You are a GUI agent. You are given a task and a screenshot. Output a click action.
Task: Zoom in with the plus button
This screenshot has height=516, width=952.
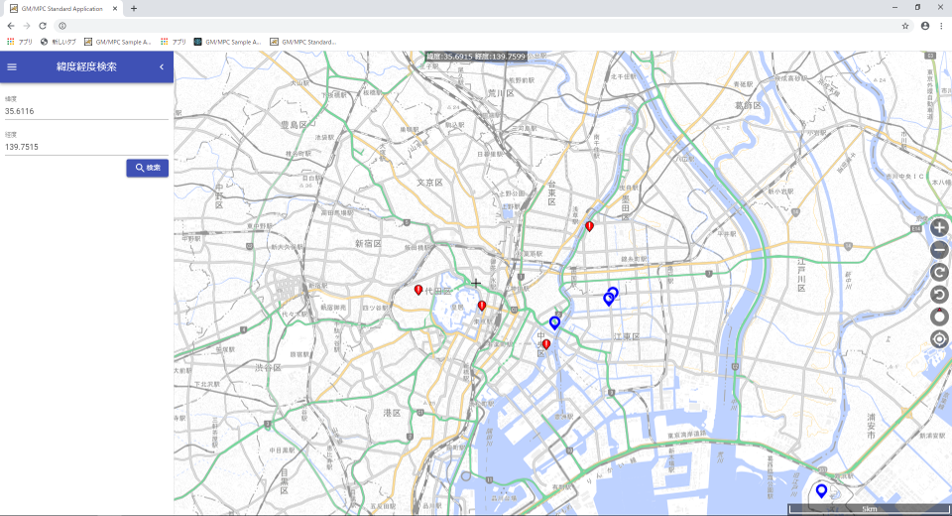(939, 228)
